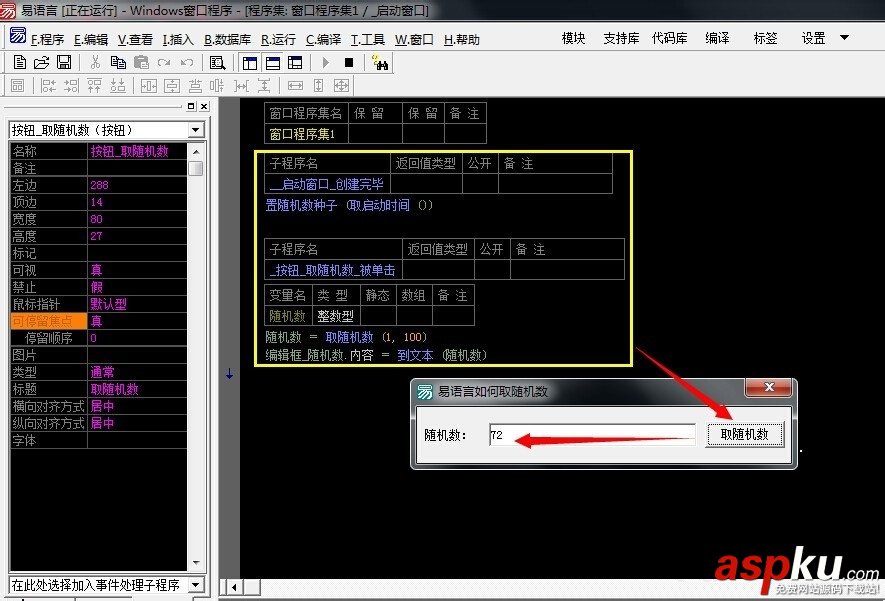Screen dimensions: 885x601
Task: Click the Run play triangle icon
Action: pyautogui.click(x=326, y=63)
